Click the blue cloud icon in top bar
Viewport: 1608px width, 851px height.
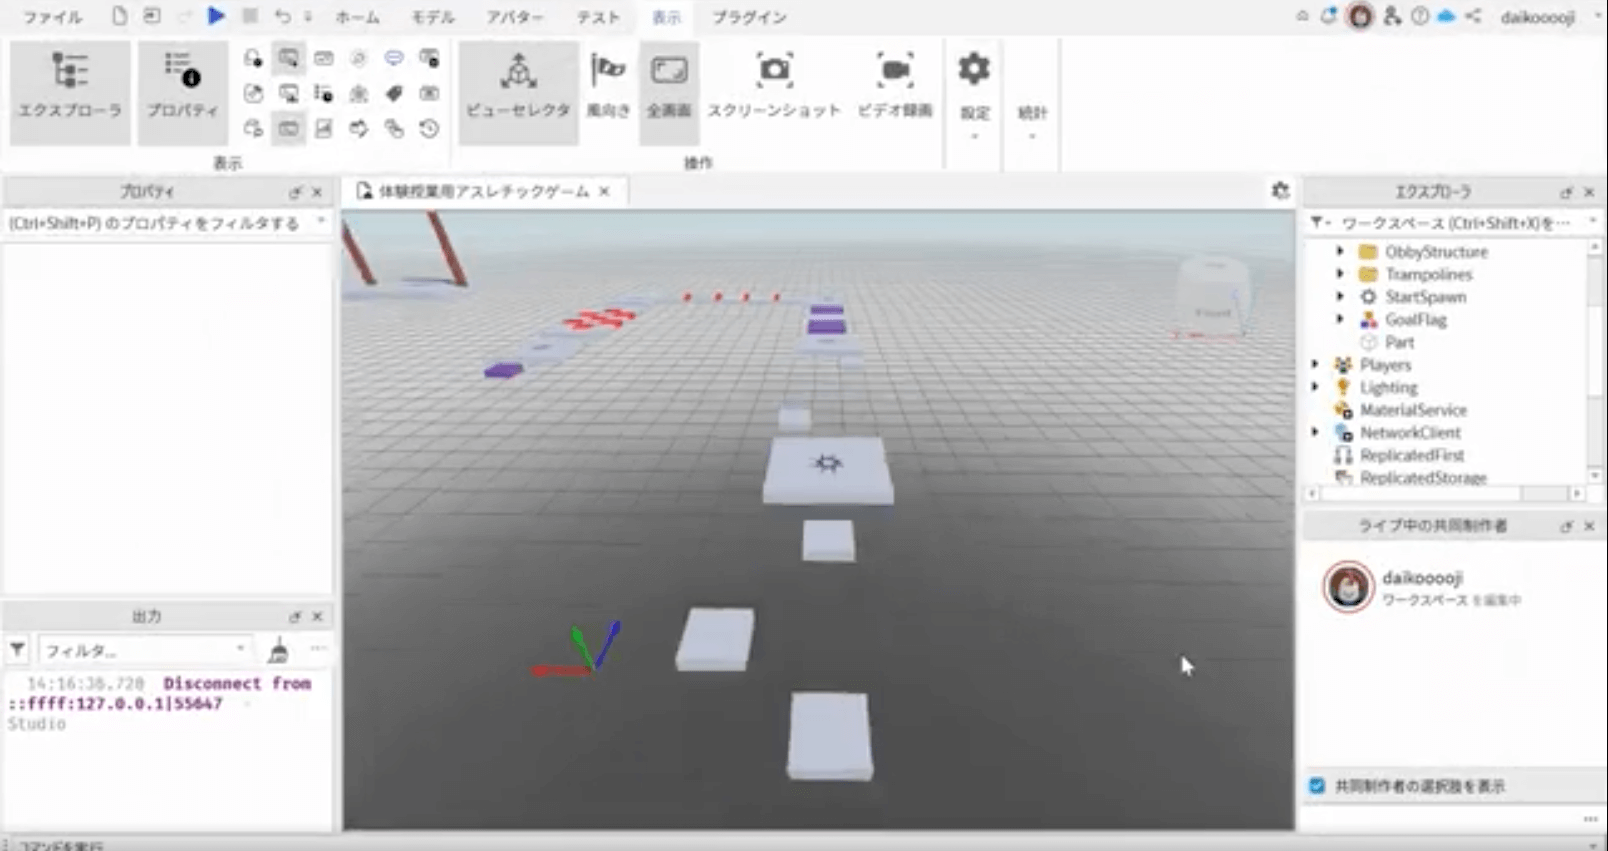[1446, 16]
